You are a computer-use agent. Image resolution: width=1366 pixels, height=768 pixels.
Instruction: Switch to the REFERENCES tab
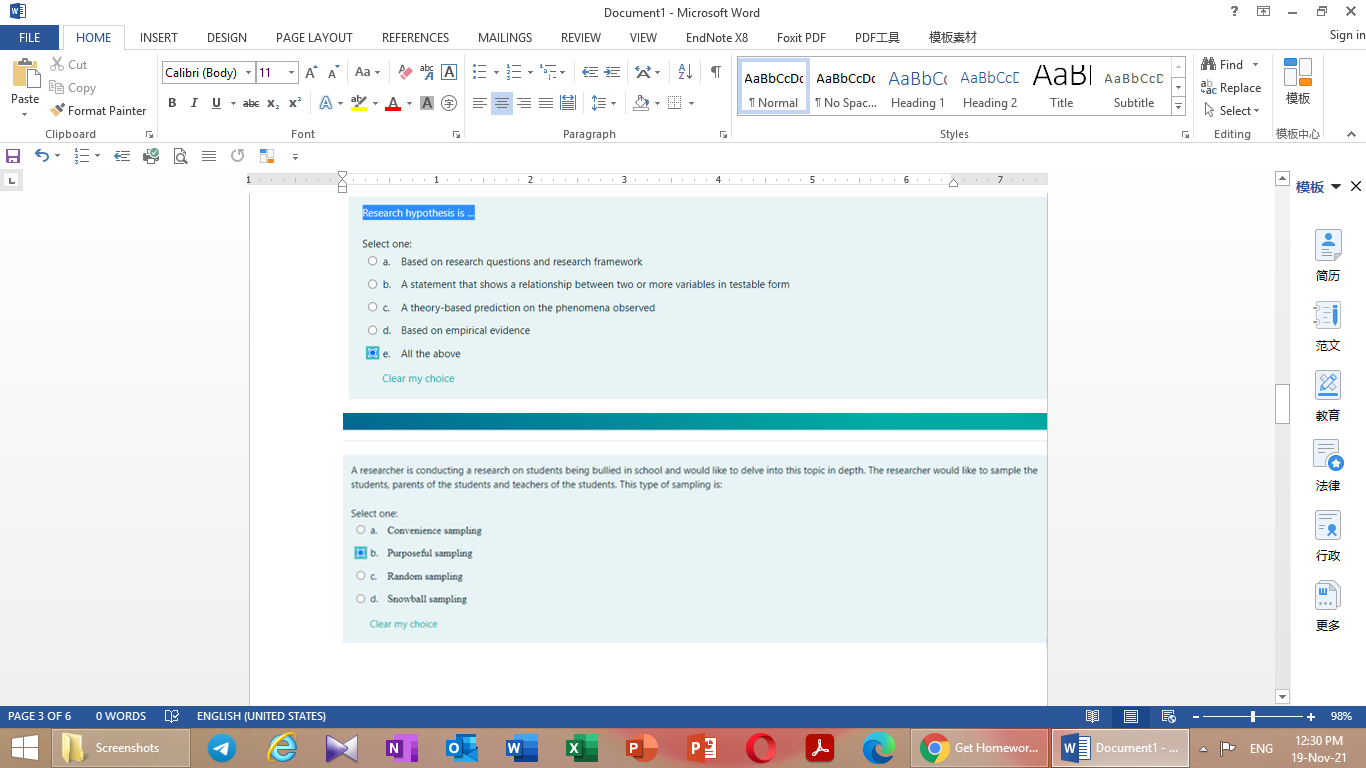415,37
